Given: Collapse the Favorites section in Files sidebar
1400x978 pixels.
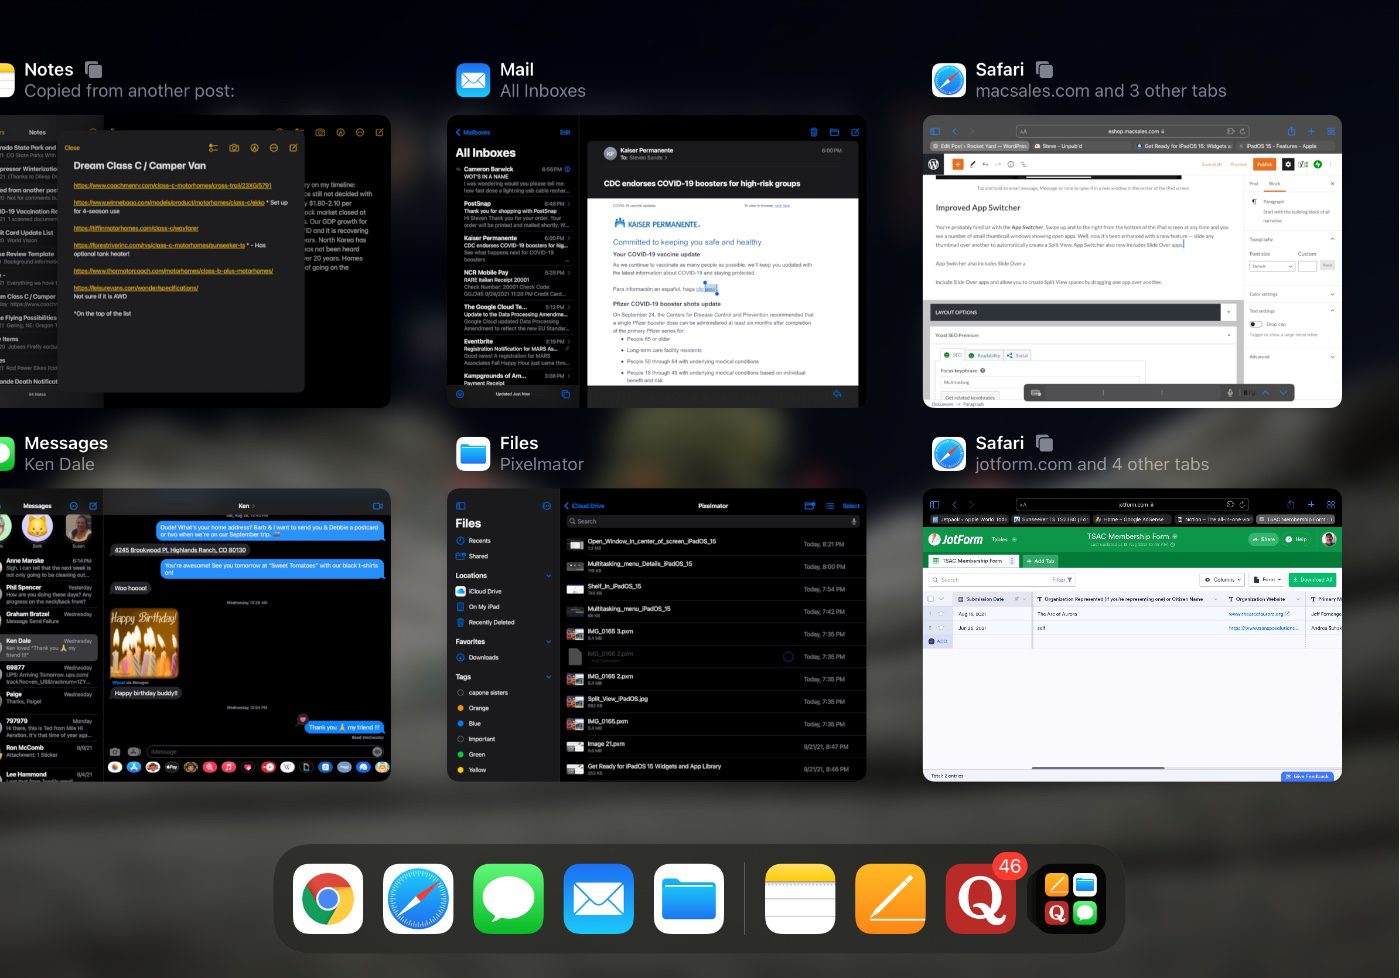Looking at the screenshot, I should tap(548, 642).
